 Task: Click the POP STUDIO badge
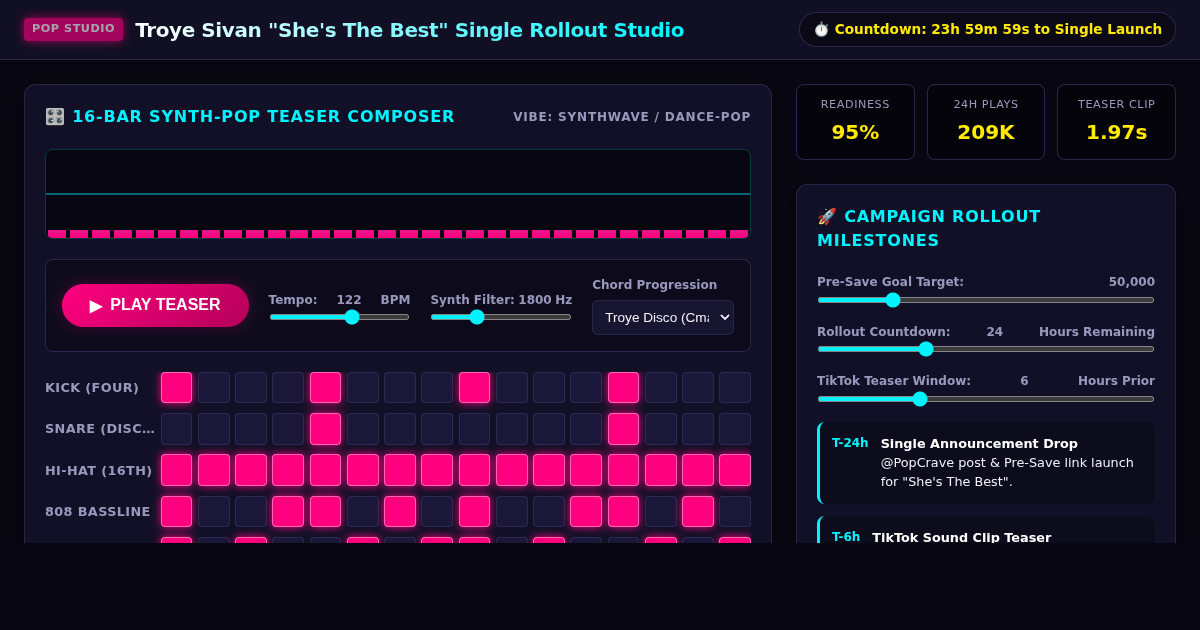[x=73, y=29]
